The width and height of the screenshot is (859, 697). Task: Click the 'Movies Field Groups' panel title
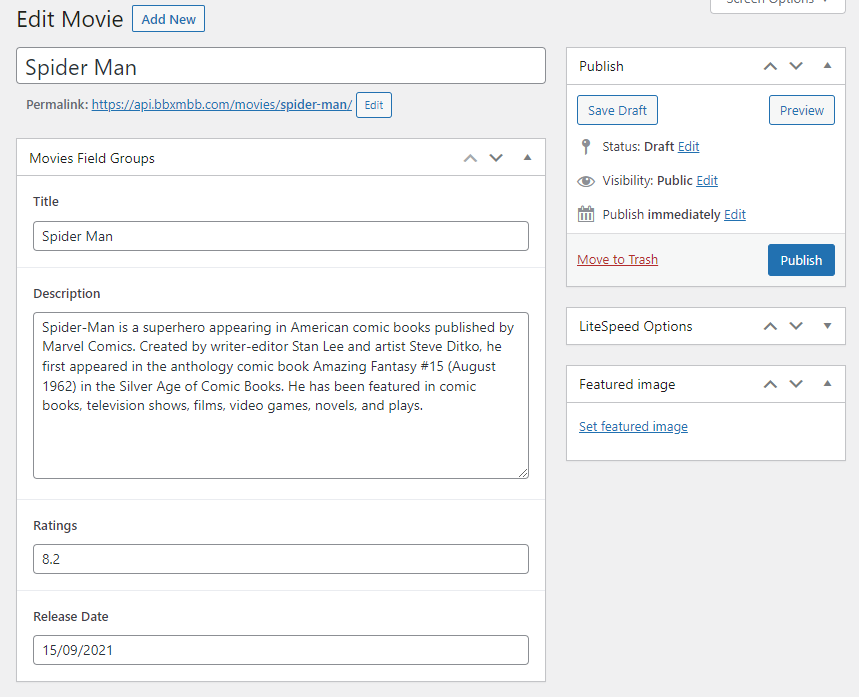92,158
